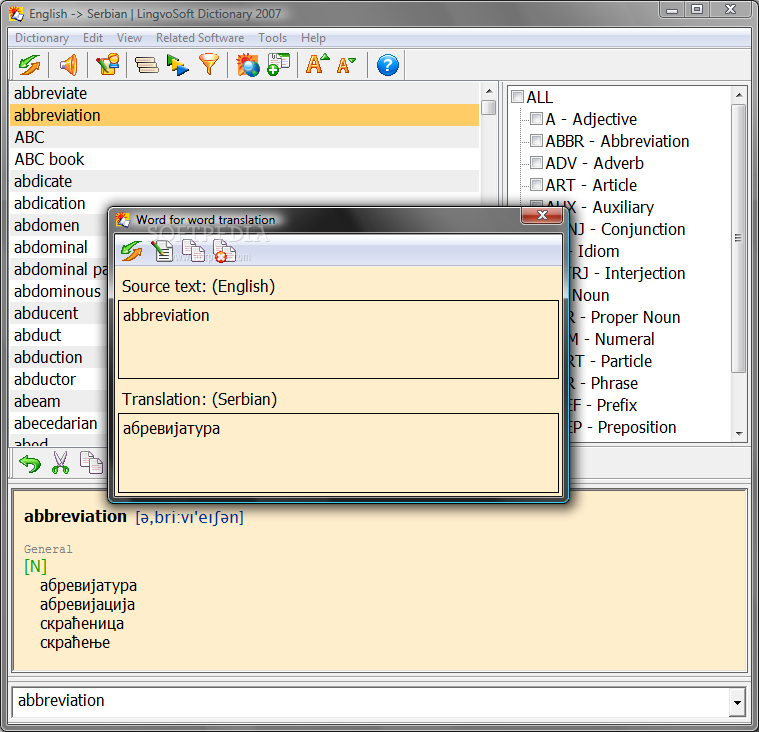The height and width of the screenshot is (732, 759).
Task: Close the Word for word translation dialog
Action: pyautogui.click(x=542, y=215)
